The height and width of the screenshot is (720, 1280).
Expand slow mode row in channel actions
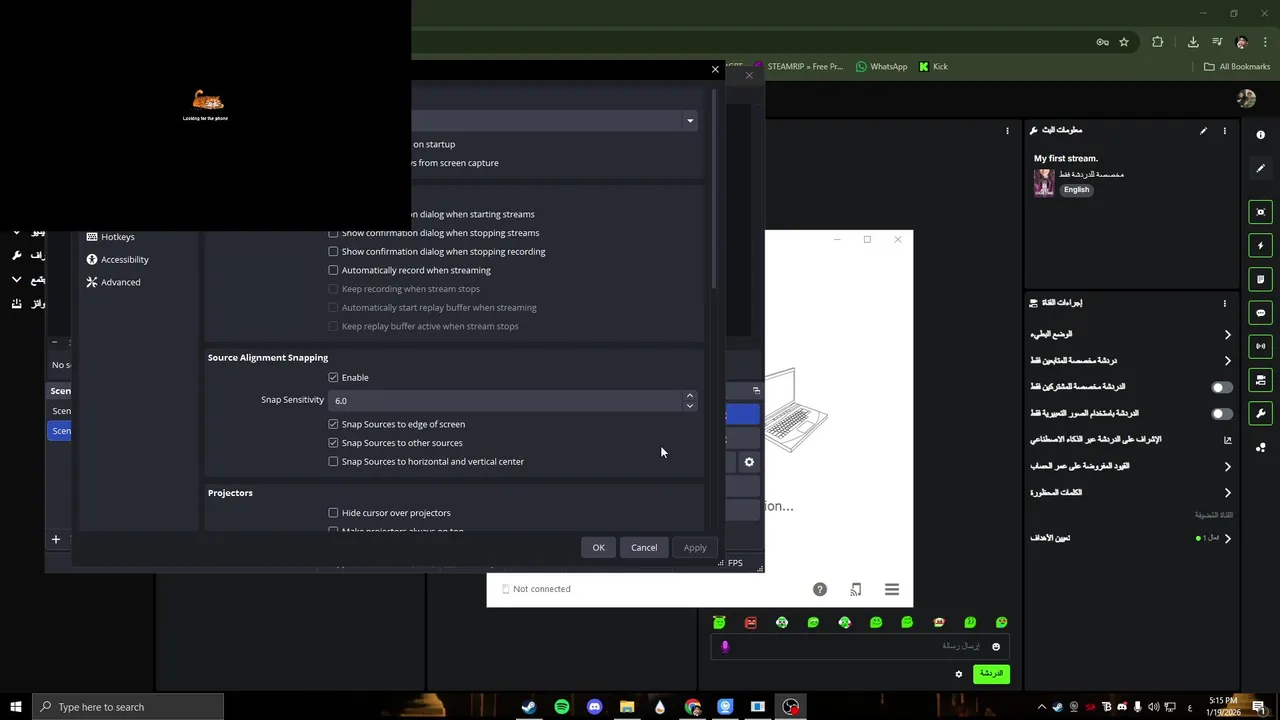click(1131, 334)
